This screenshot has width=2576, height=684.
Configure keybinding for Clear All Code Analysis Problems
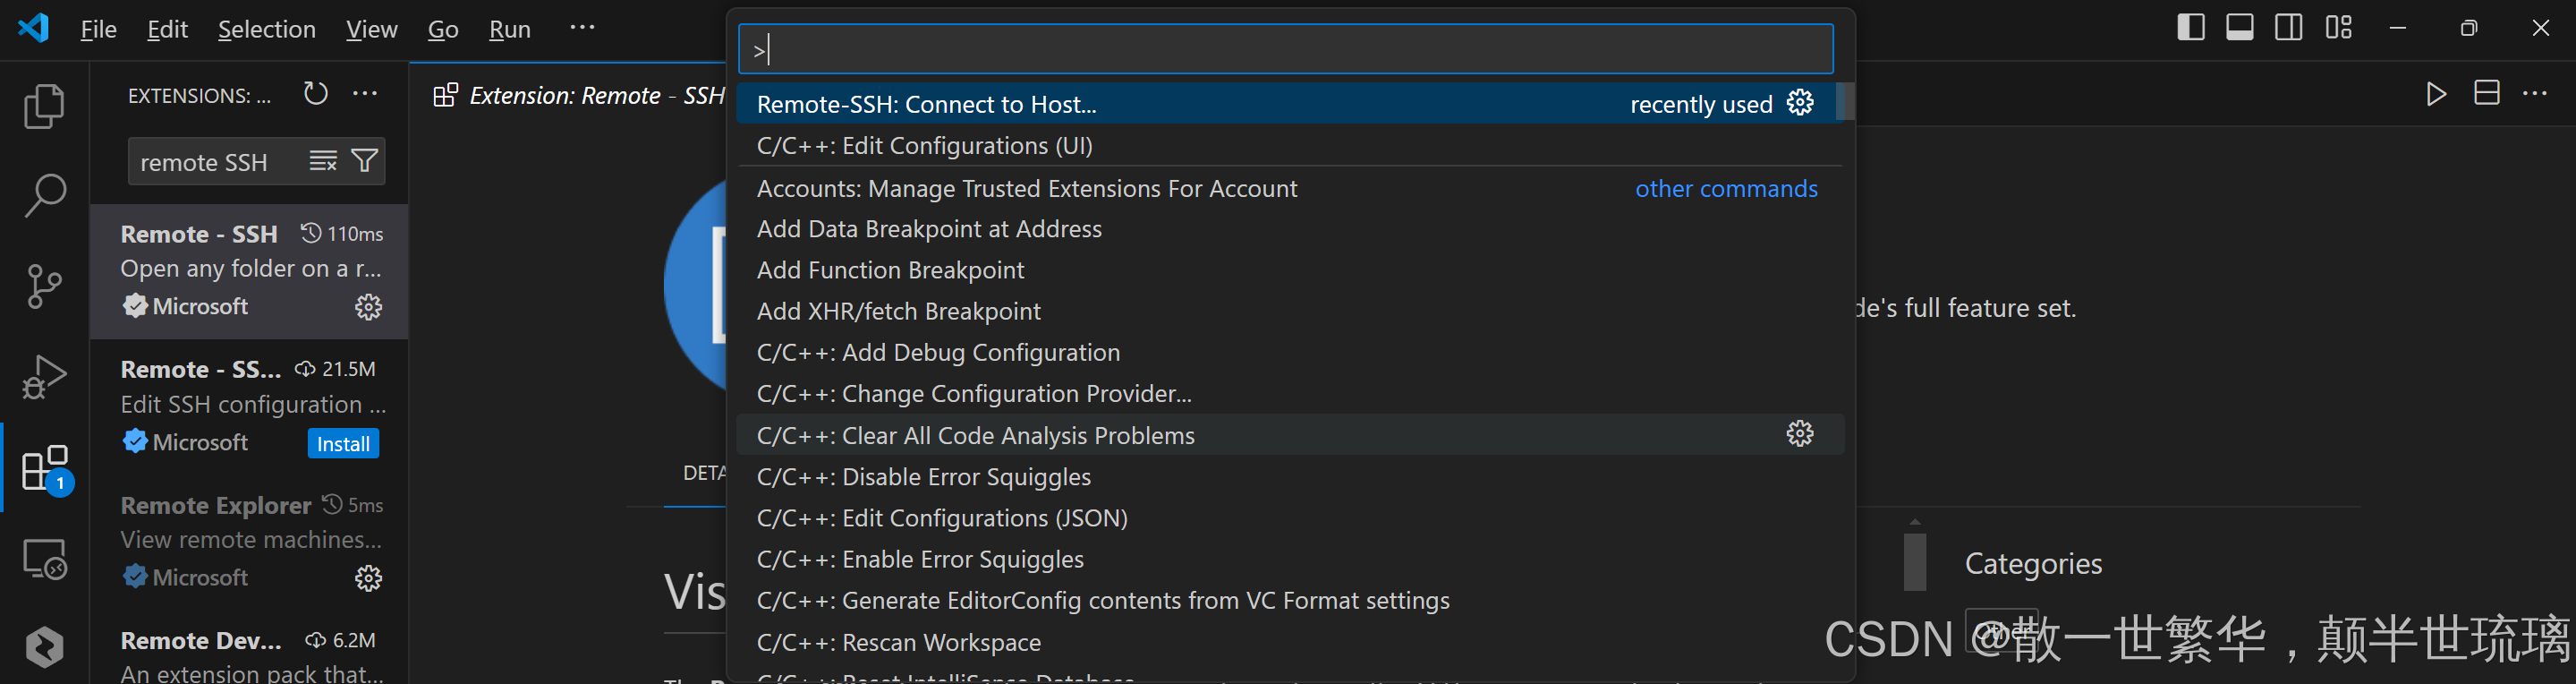tap(1800, 434)
